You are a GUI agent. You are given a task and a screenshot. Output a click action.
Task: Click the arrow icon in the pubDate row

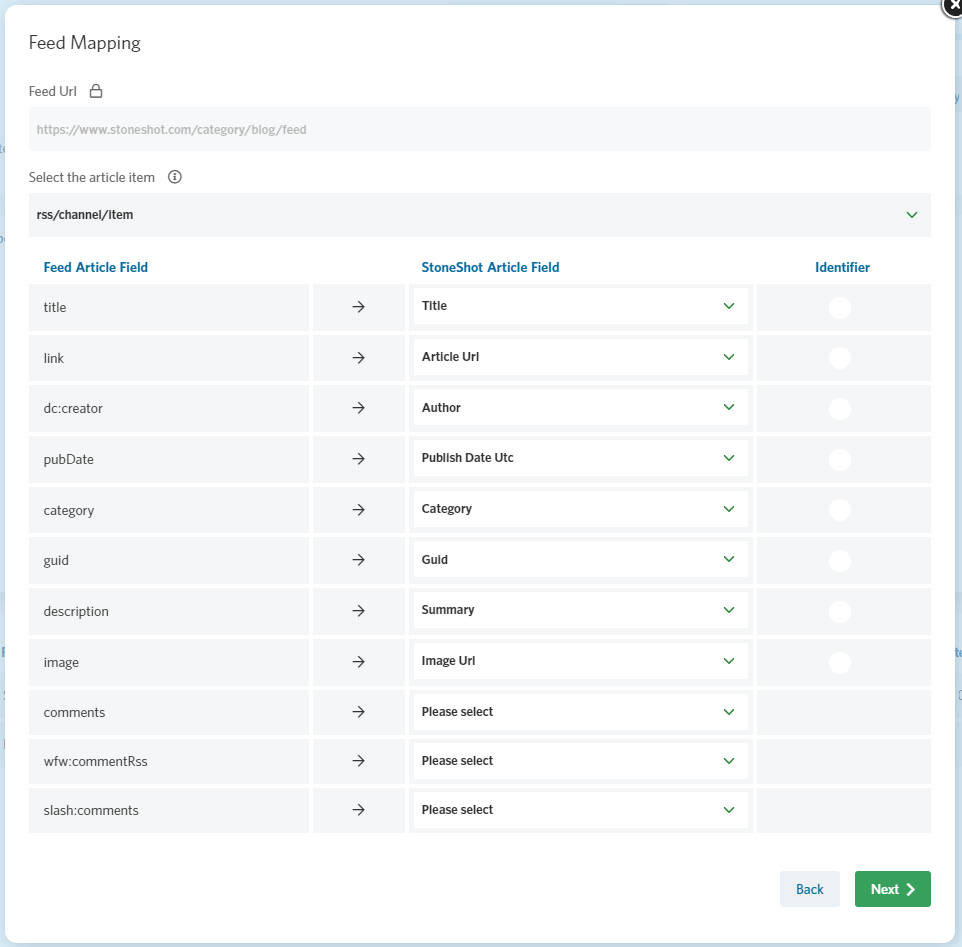pyautogui.click(x=358, y=459)
